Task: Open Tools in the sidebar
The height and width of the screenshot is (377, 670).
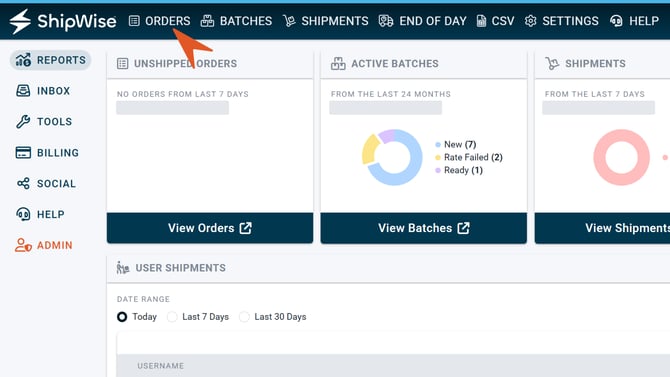Action: 44,121
